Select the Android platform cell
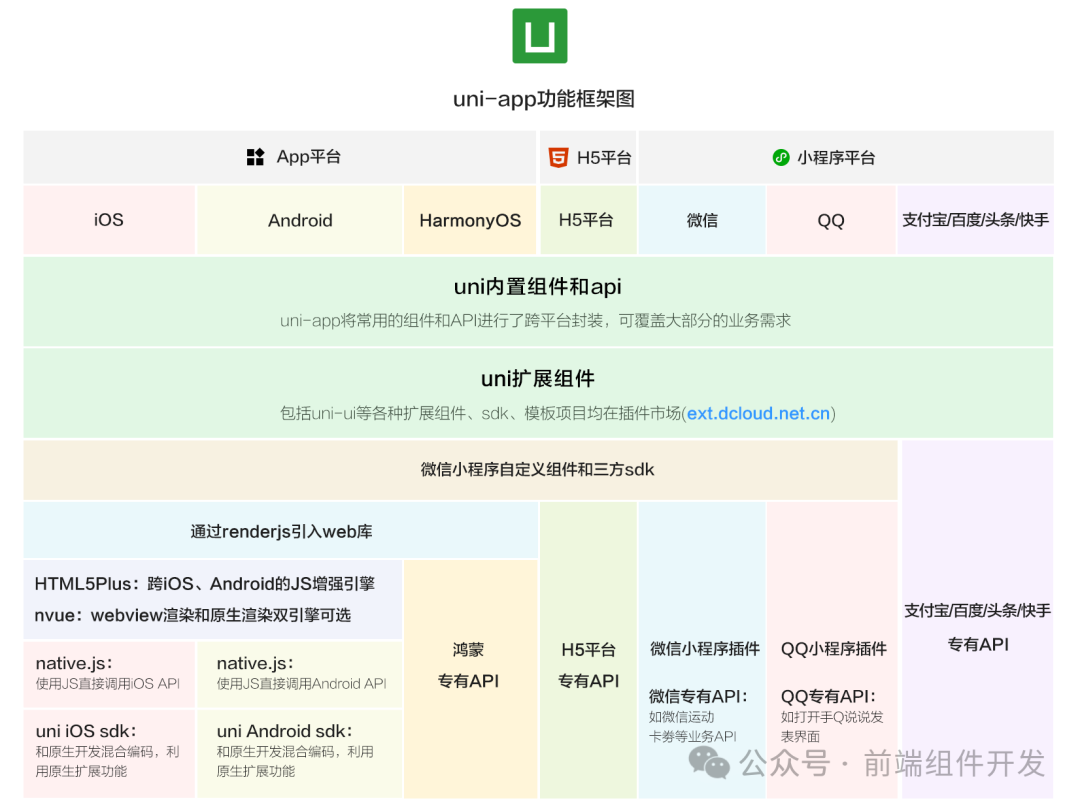This screenshot has width=1080, height=807. pyautogui.click(x=299, y=220)
